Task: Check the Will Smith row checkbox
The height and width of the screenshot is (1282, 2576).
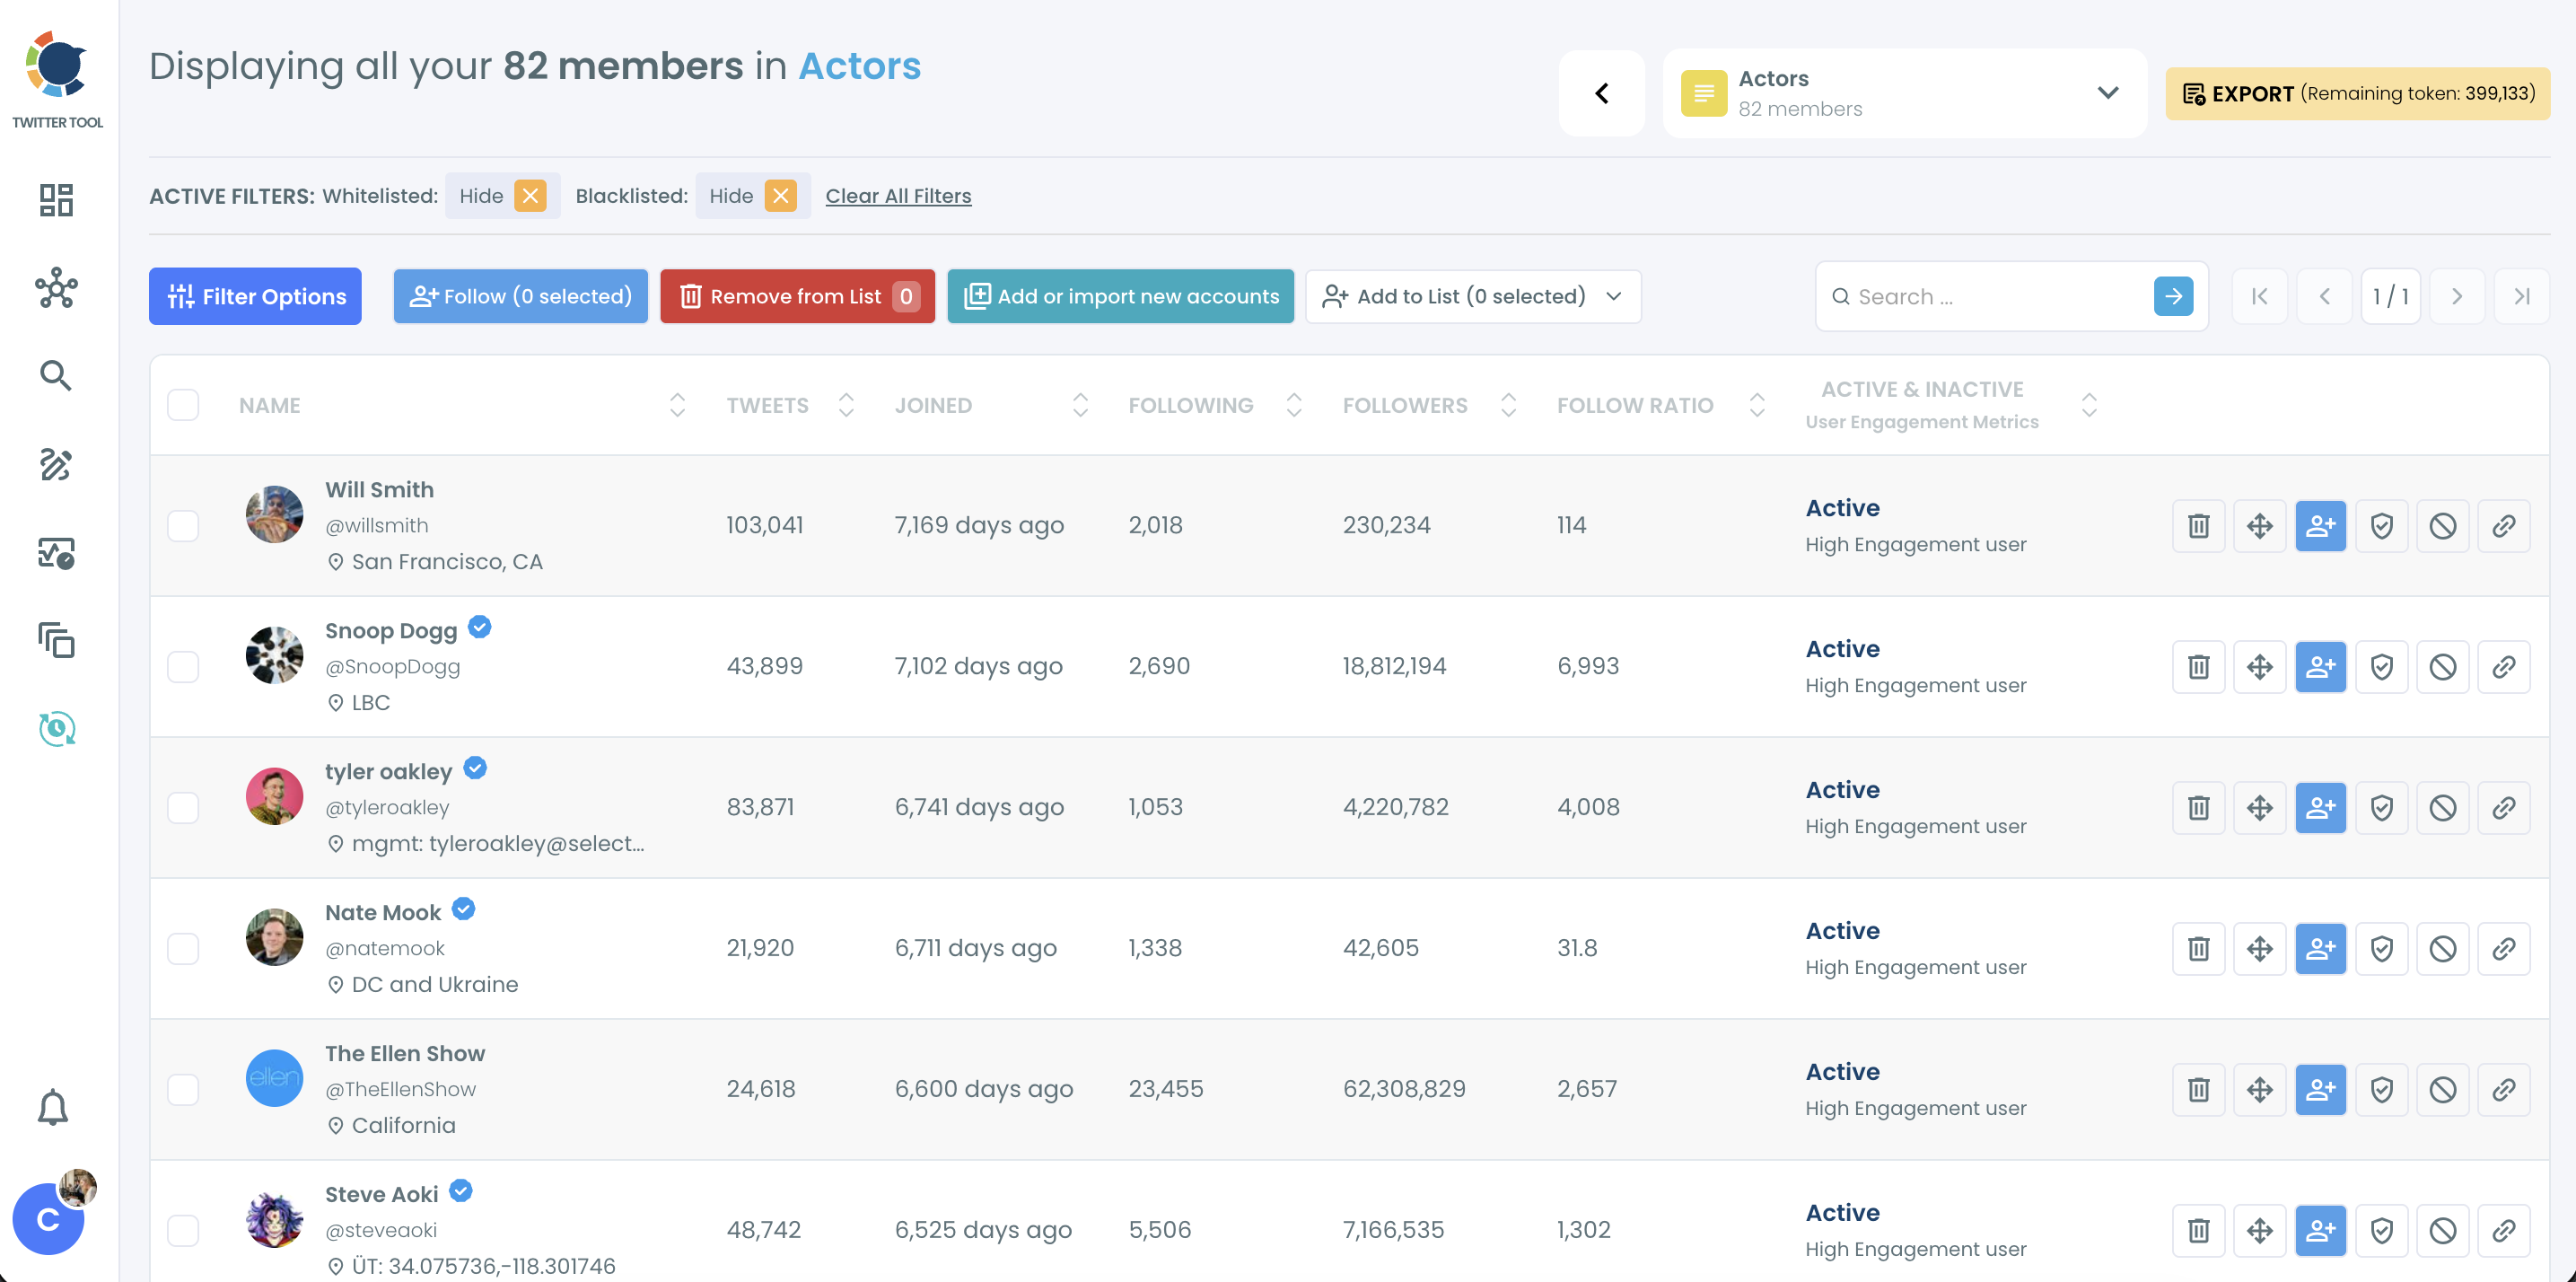Action: click(183, 526)
